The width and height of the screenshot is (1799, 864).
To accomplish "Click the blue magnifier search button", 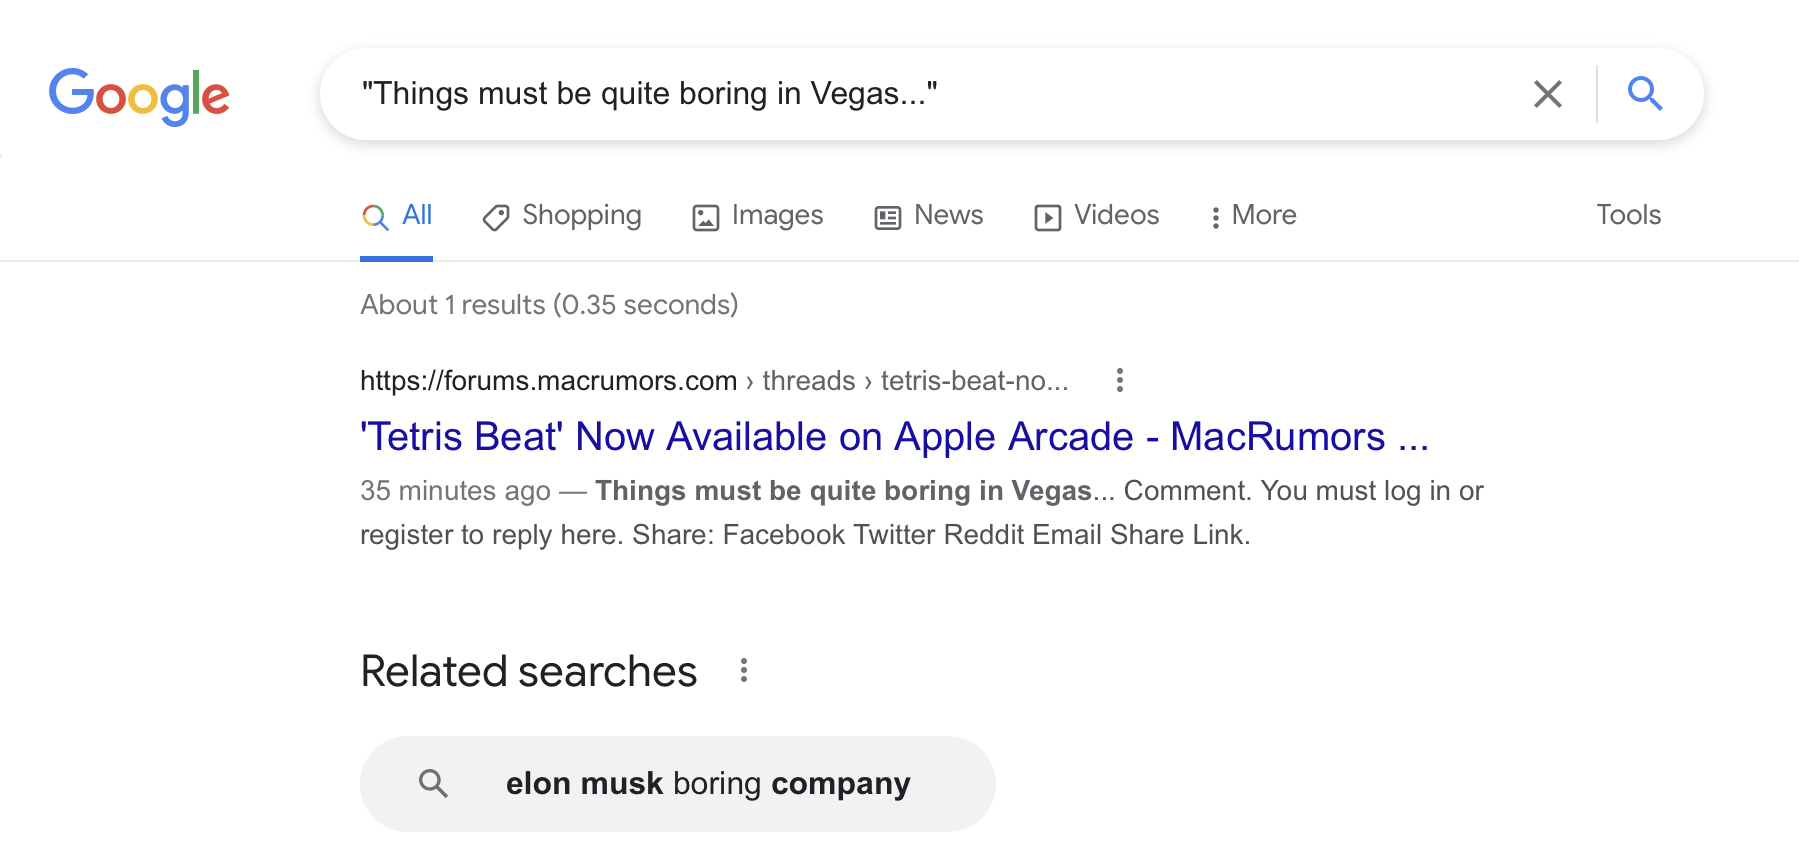I will coord(1644,94).
